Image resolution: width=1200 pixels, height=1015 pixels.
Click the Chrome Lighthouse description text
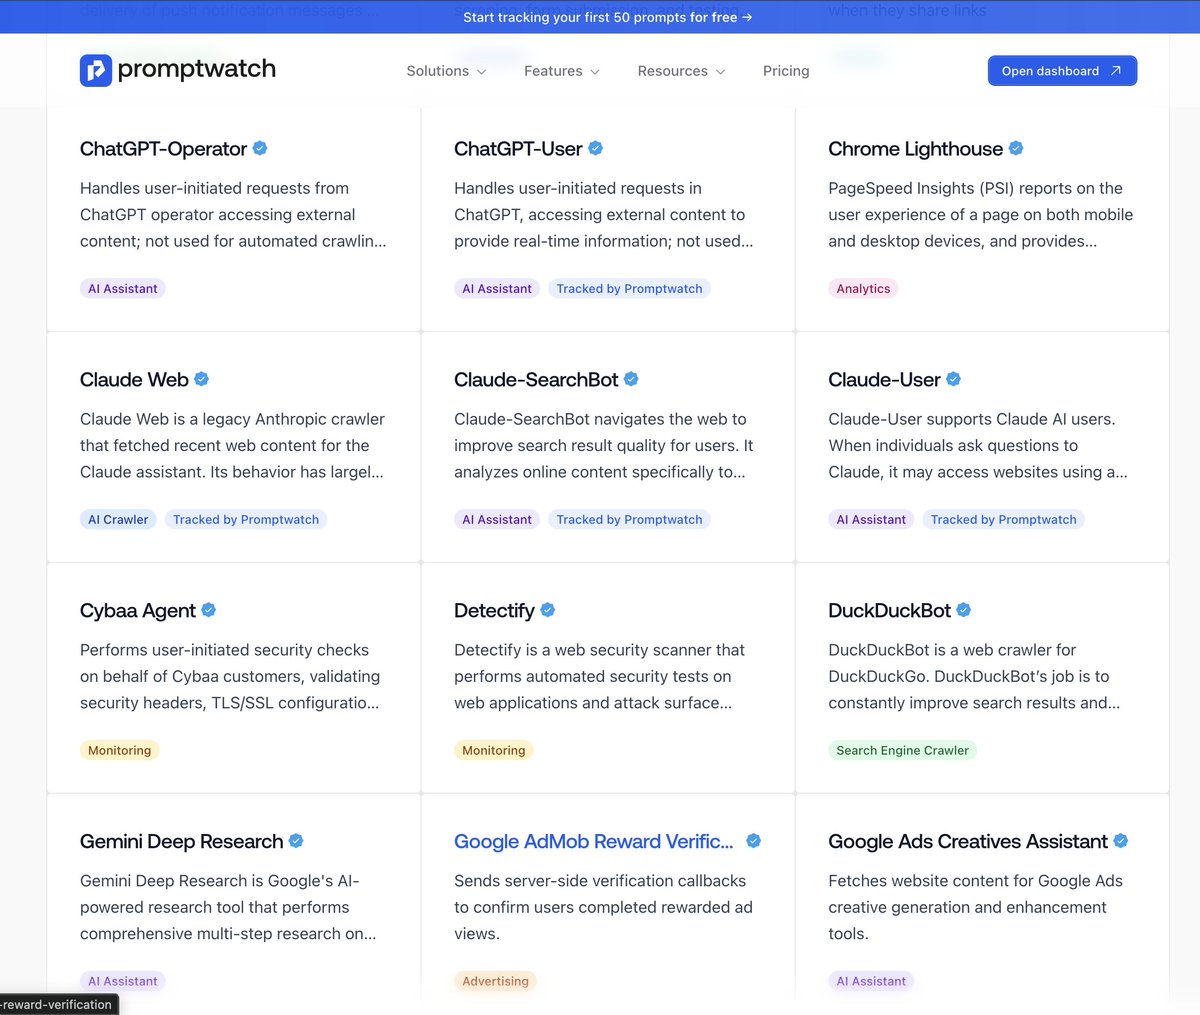(x=981, y=215)
